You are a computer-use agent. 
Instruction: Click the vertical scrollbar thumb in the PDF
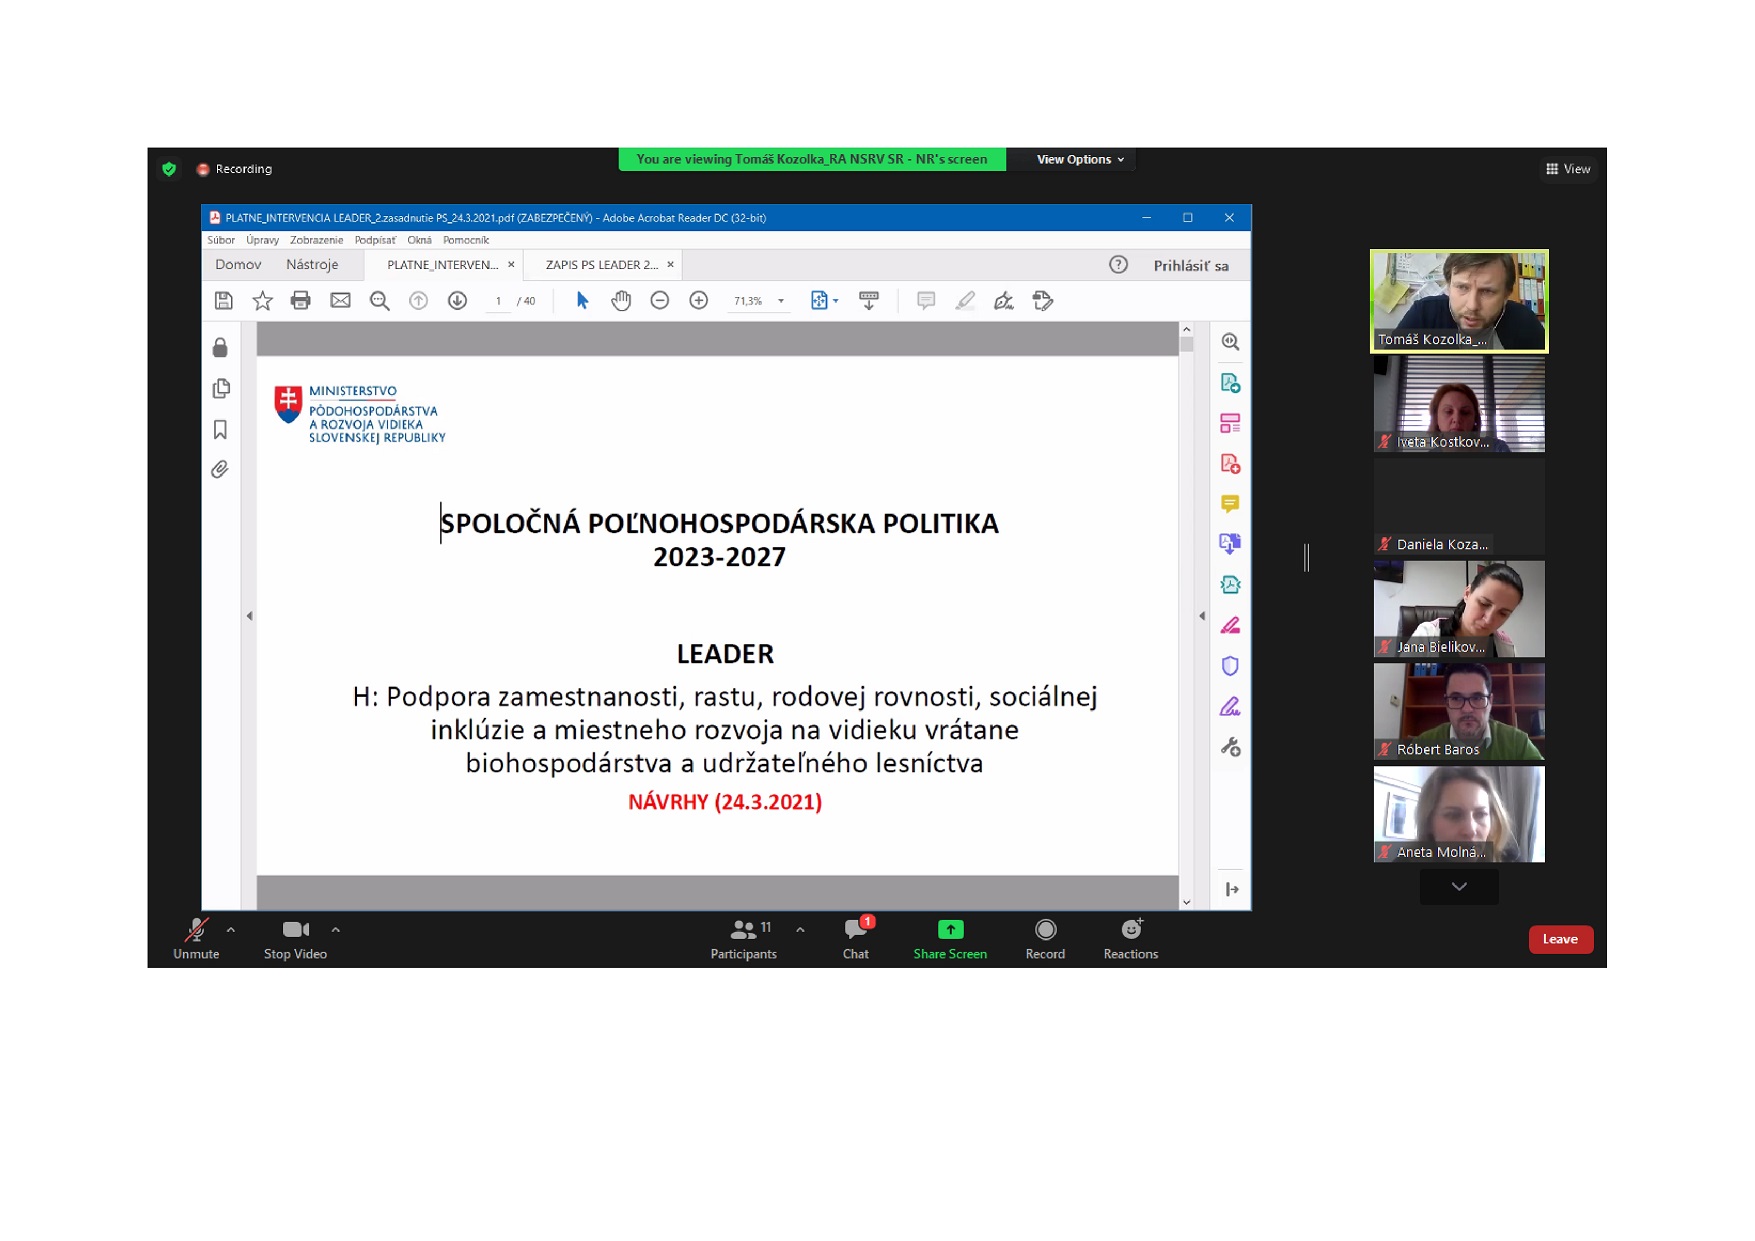(1187, 345)
